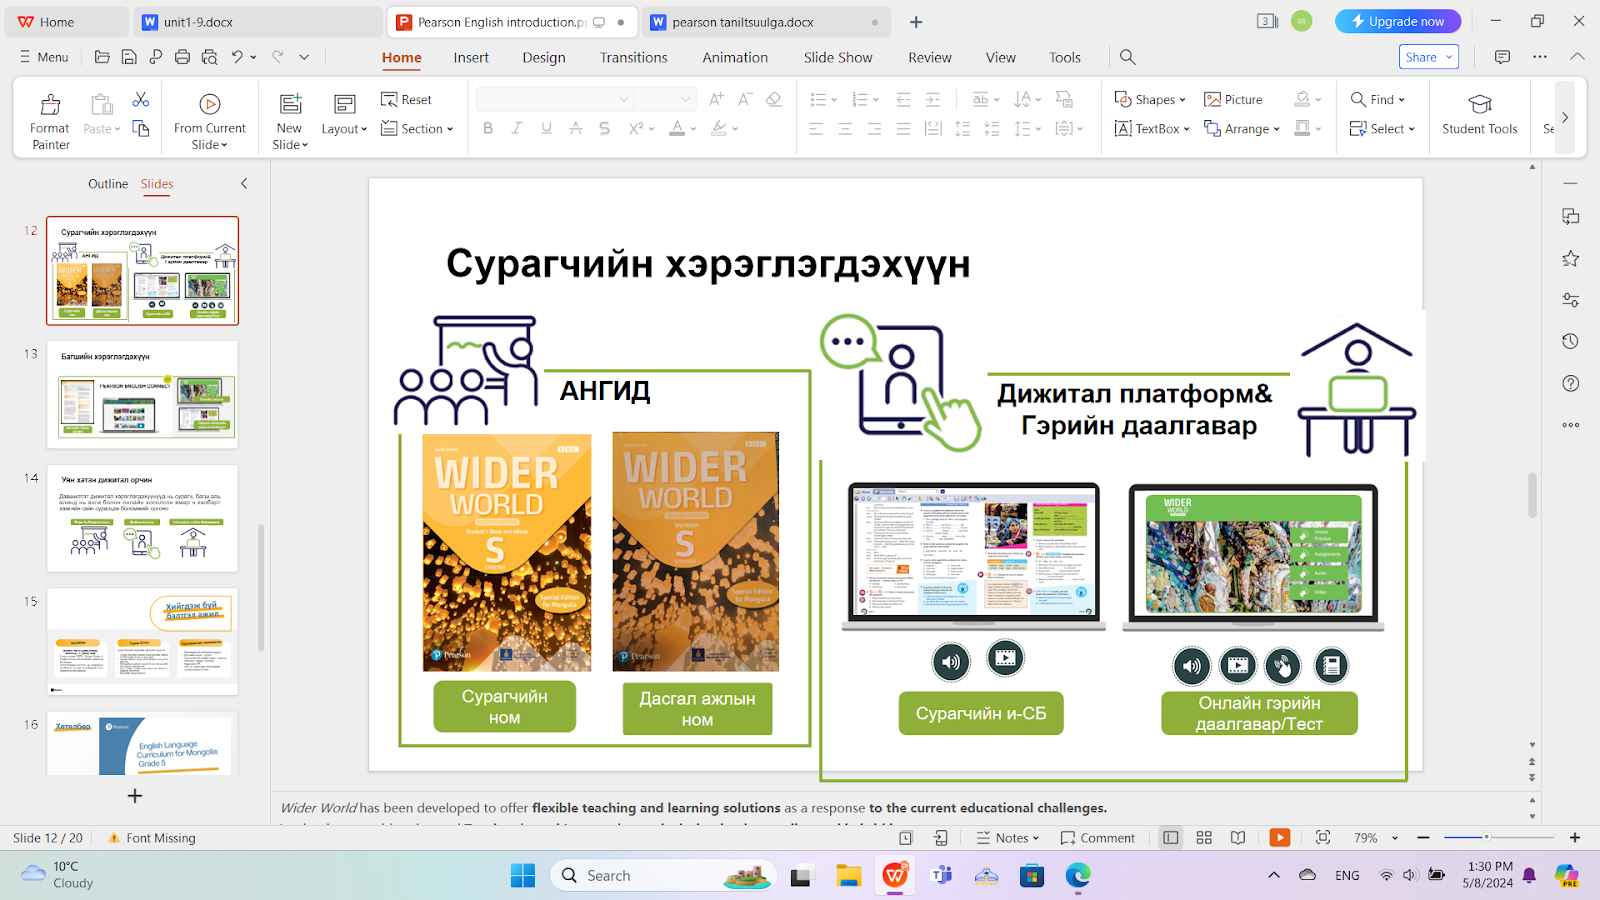Open Student Tools

[1479, 115]
